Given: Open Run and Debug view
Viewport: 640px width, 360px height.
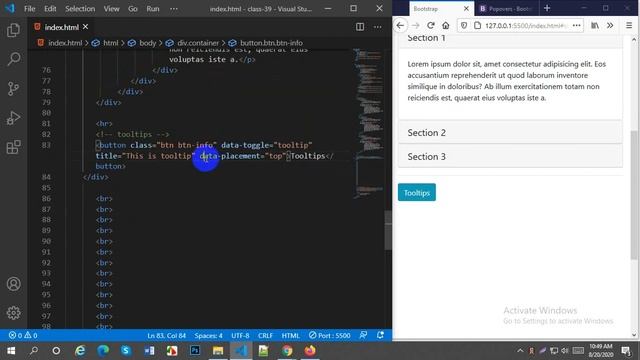Looking at the screenshot, I should 13,118.
